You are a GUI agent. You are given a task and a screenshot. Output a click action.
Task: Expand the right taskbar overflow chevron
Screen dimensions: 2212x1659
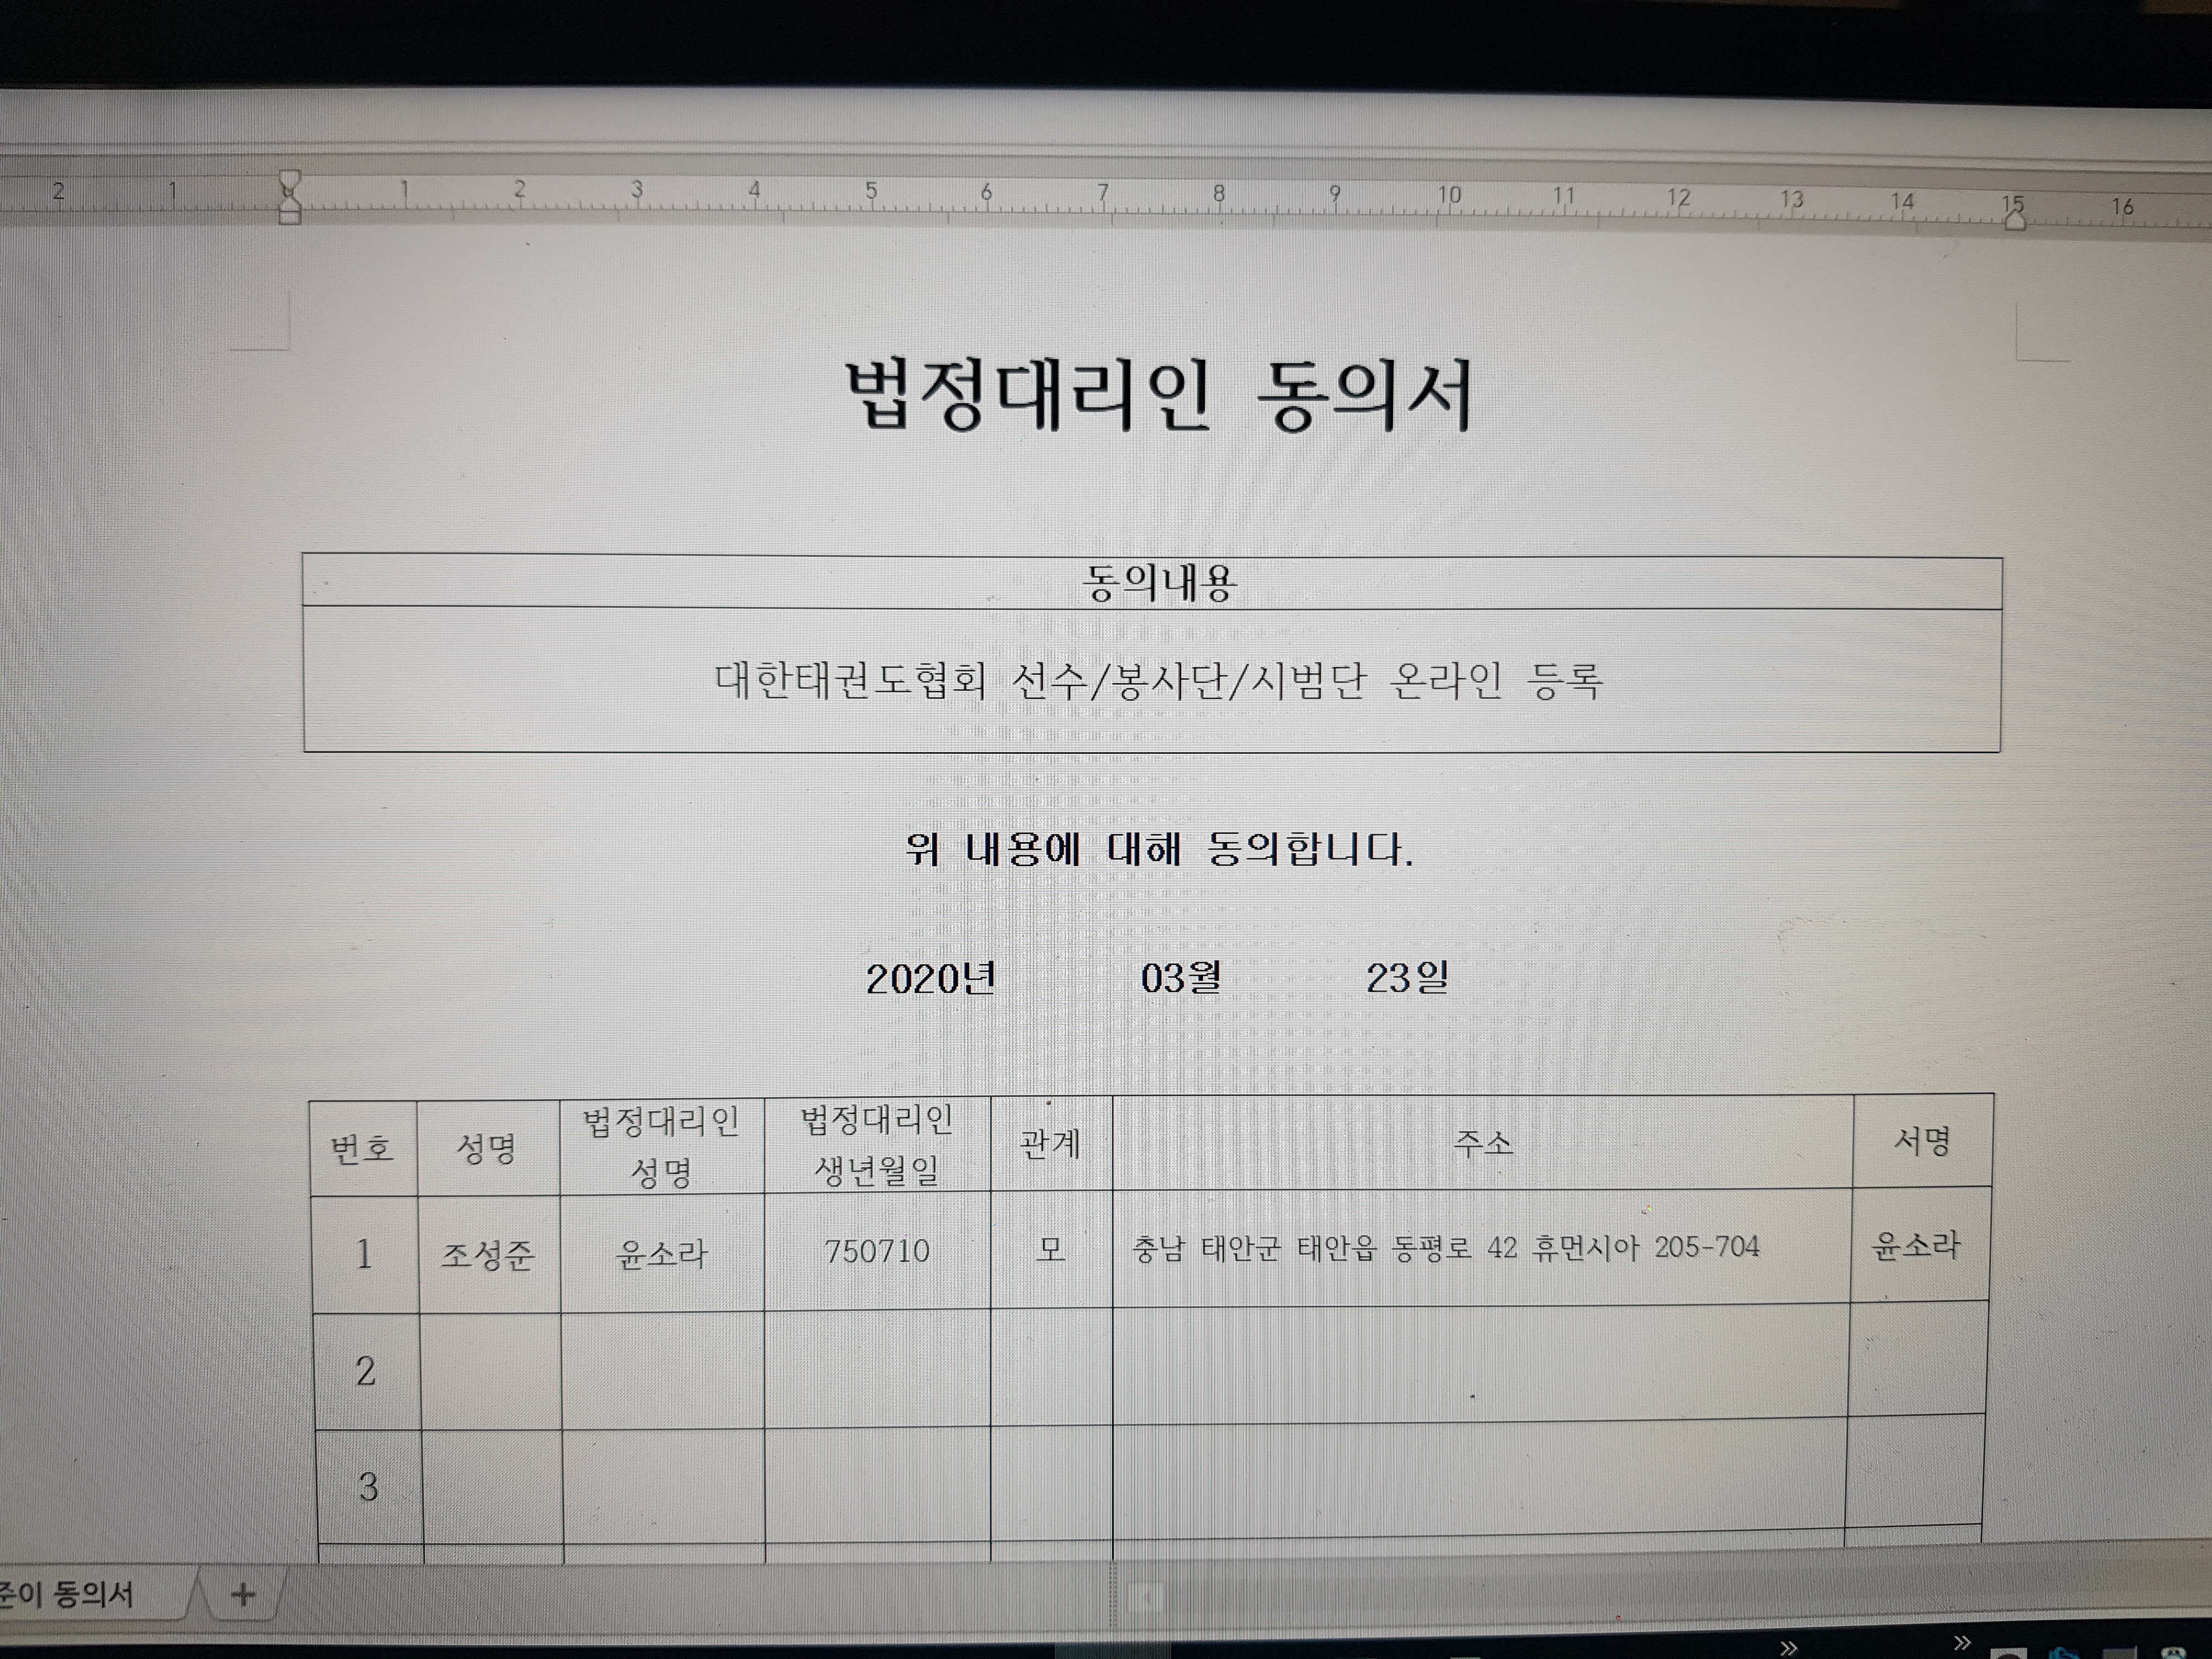tap(1961, 1642)
